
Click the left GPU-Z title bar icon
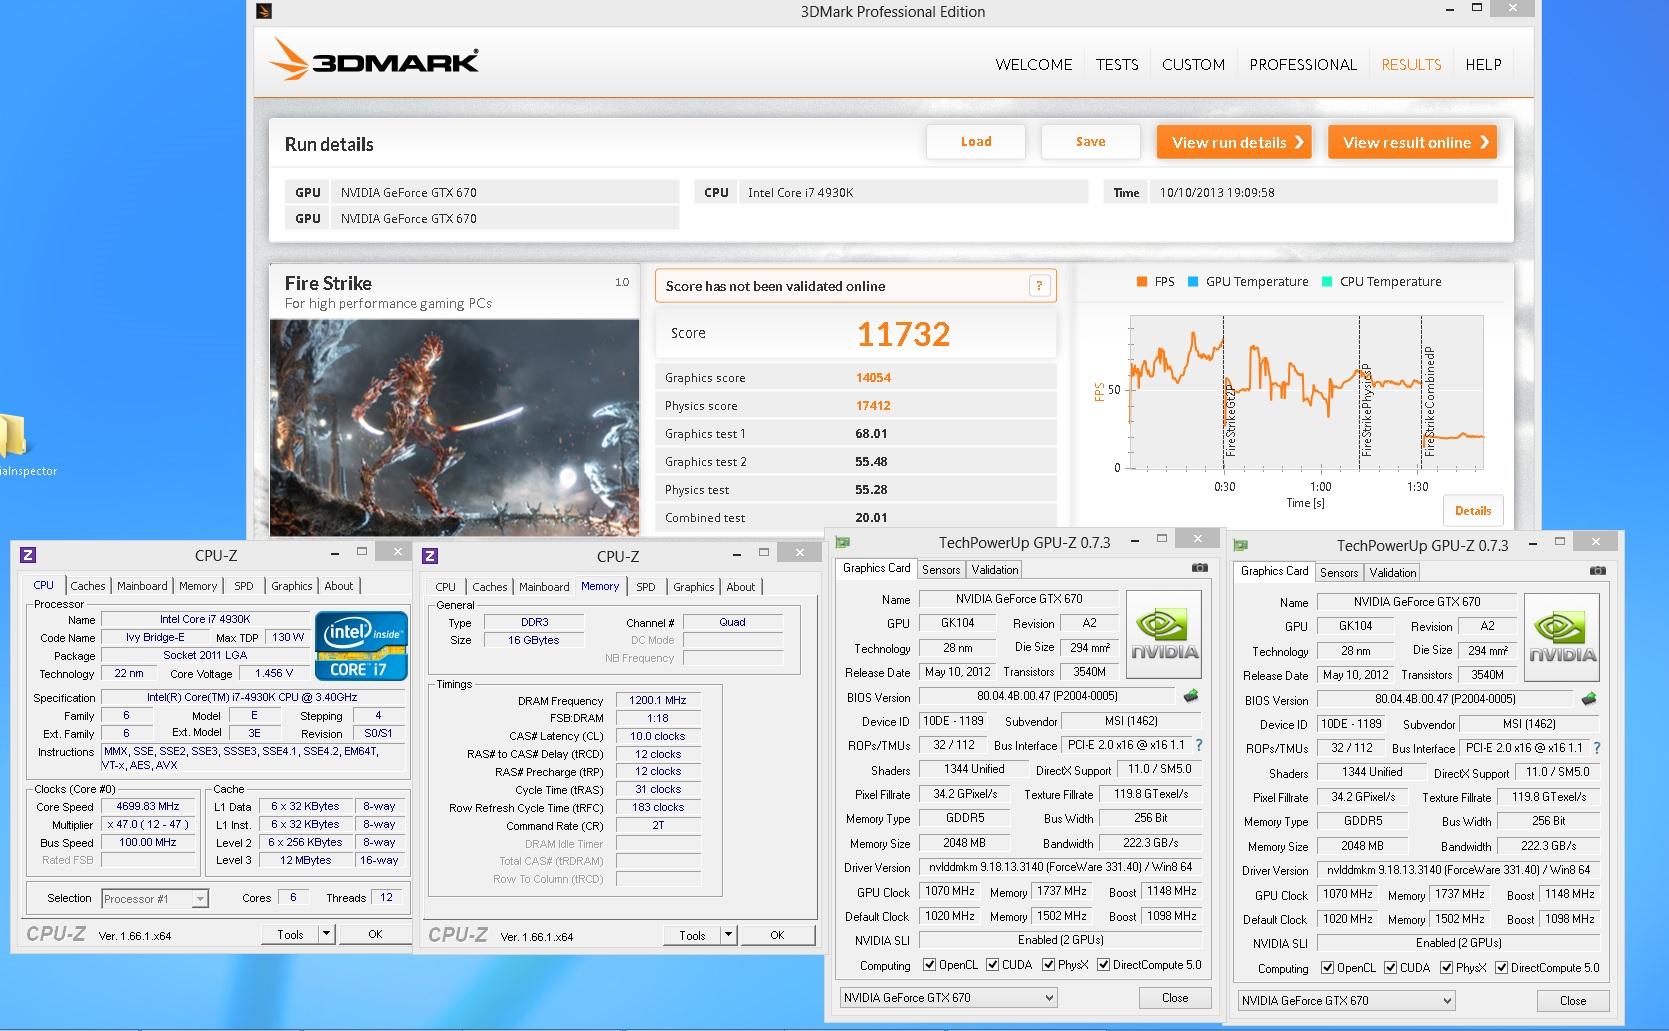coord(843,542)
